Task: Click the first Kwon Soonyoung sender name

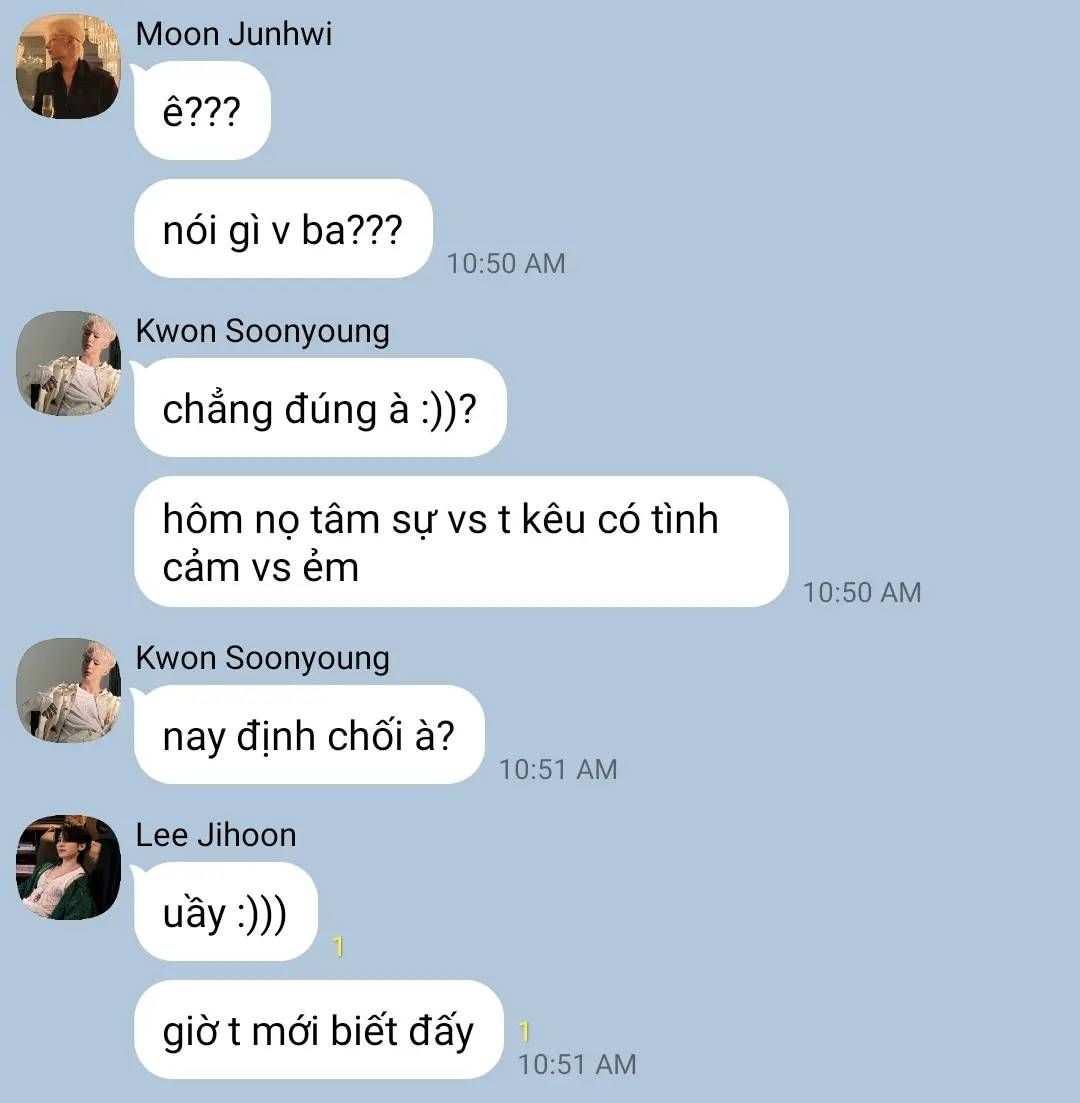Action: (262, 331)
